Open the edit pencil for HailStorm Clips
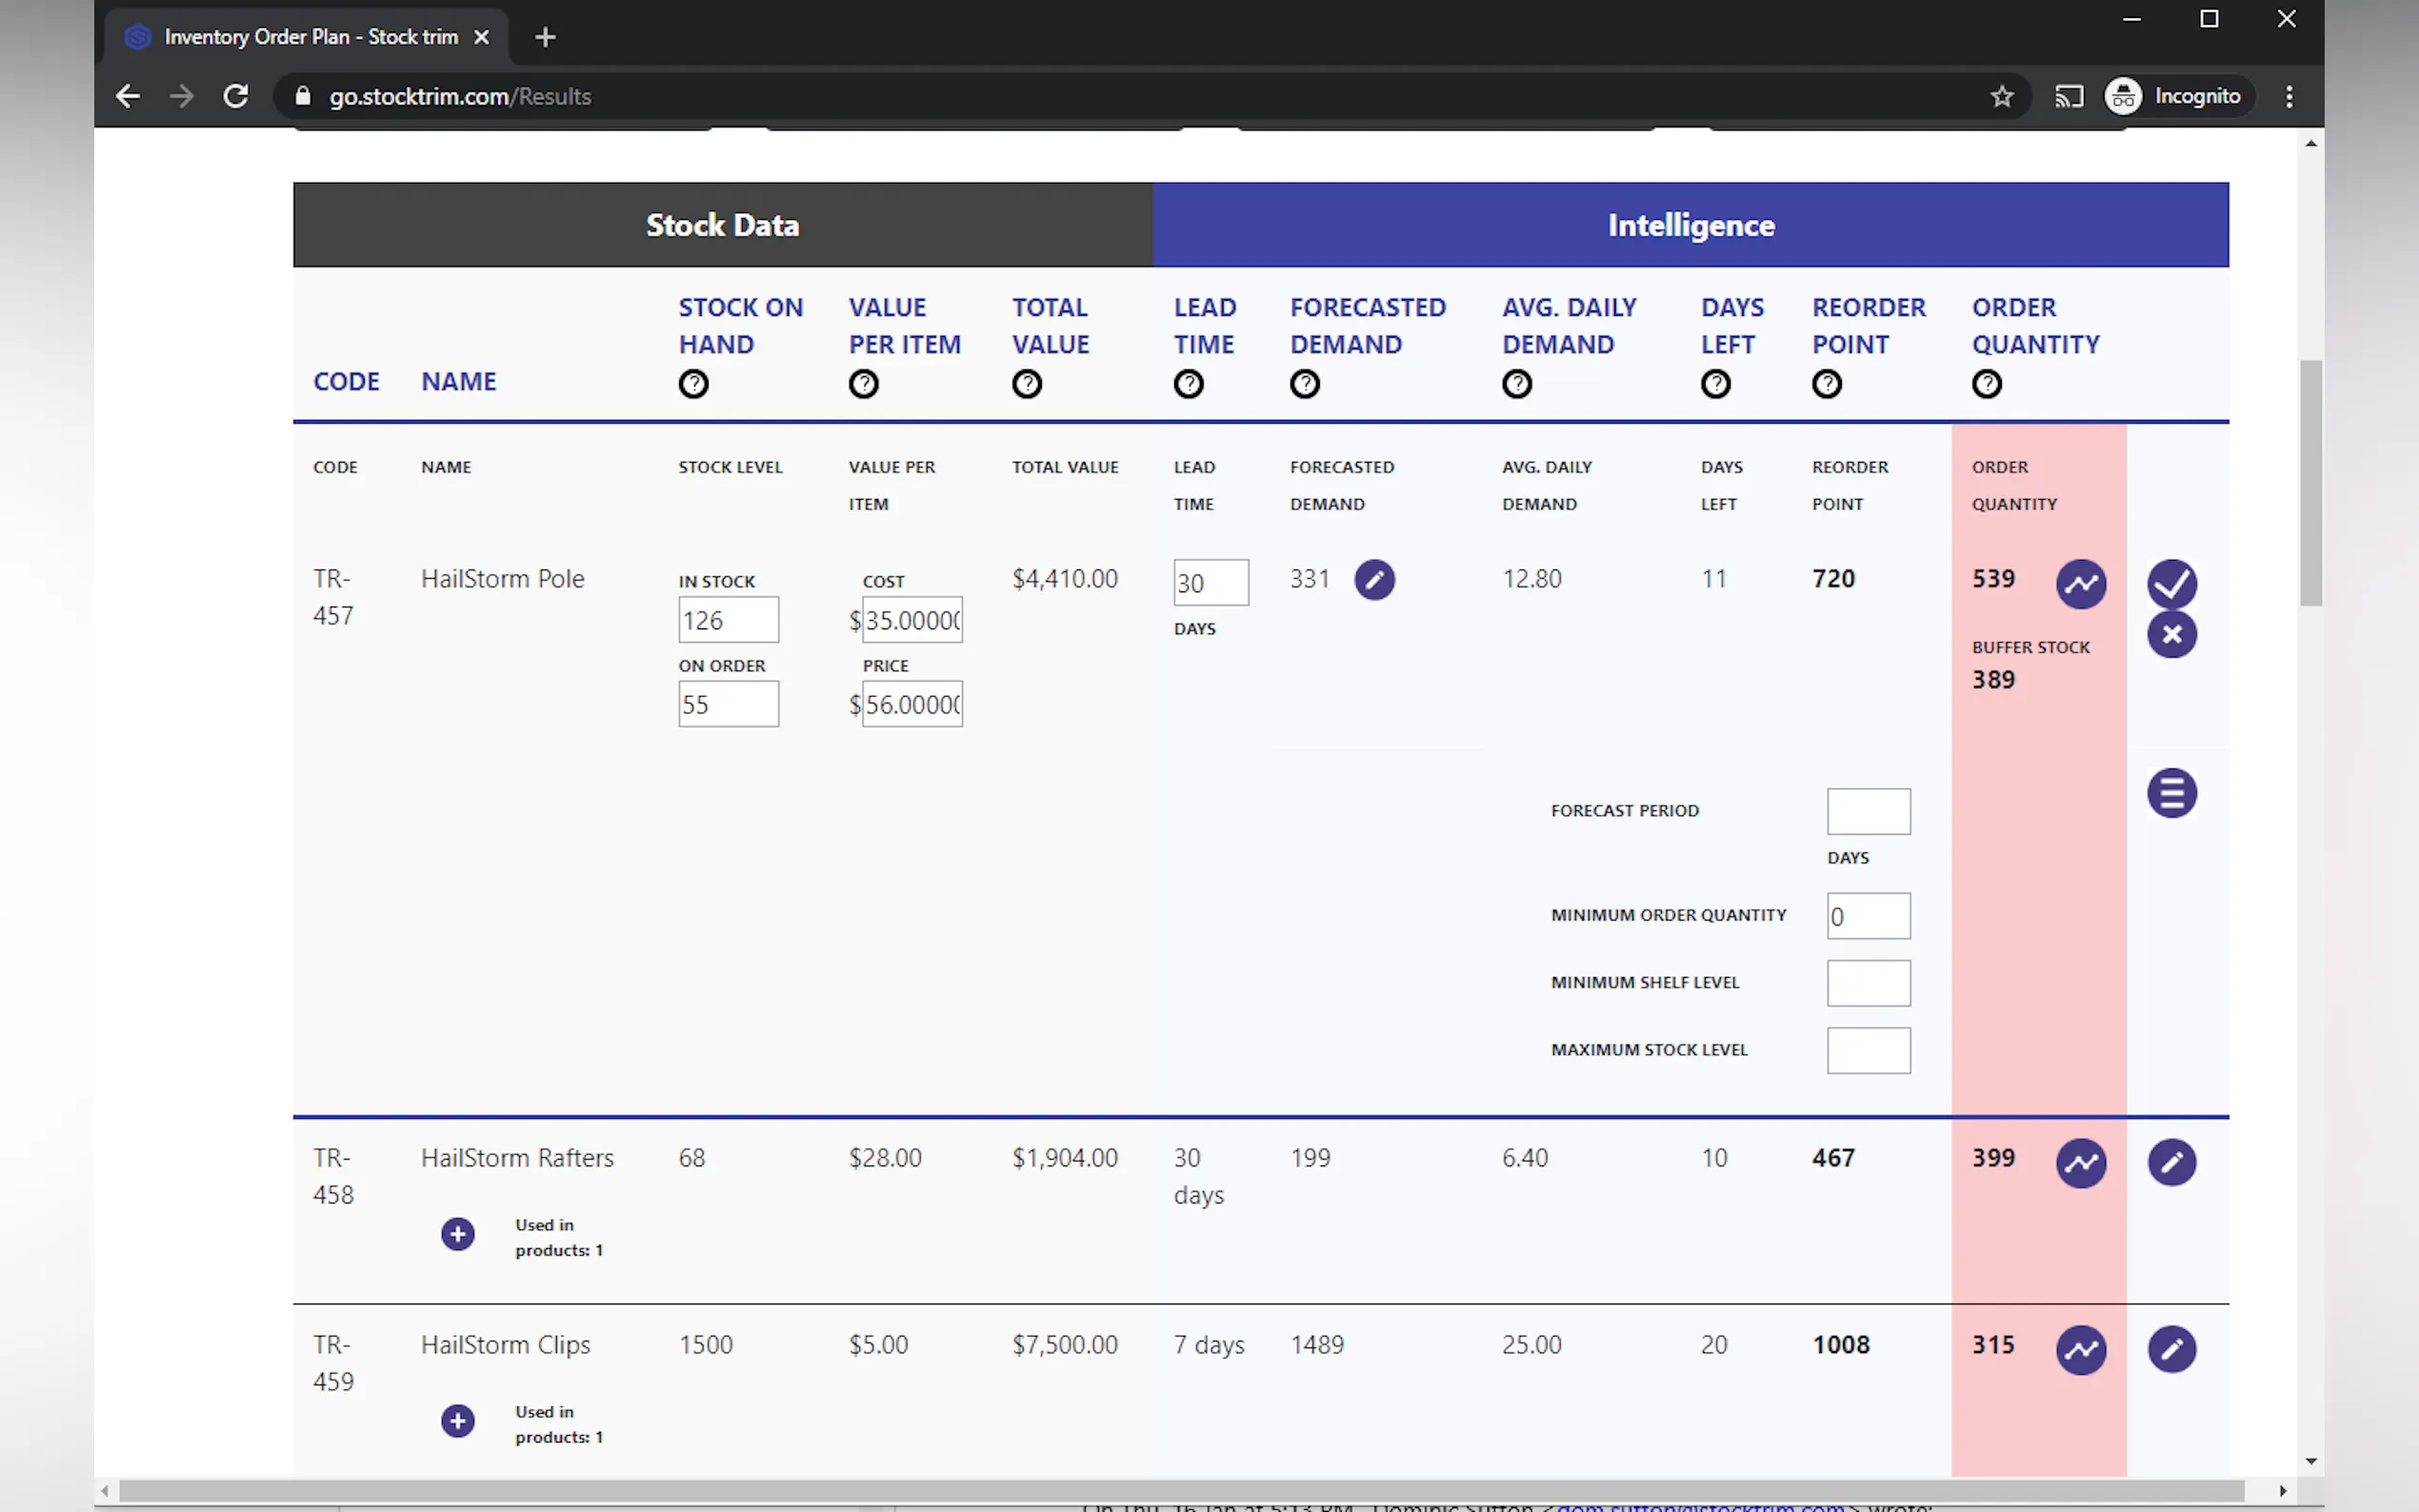Viewport: 2419px width, 1512px height. click(x=2171, y=1349)
